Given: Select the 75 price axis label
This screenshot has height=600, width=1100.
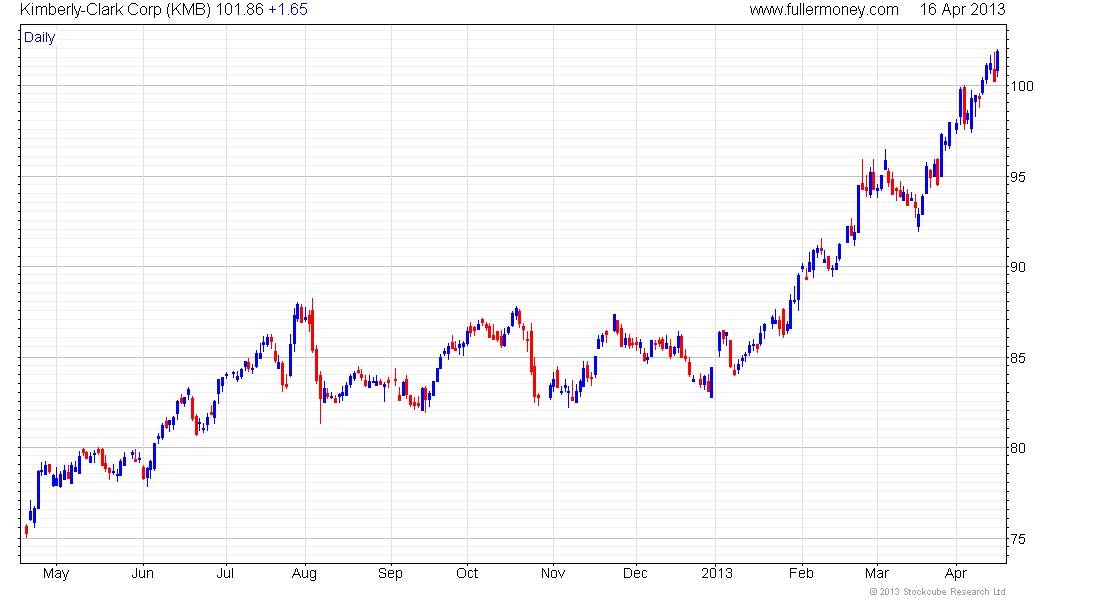Looking at the screenshot, I should click(1017, 539).
